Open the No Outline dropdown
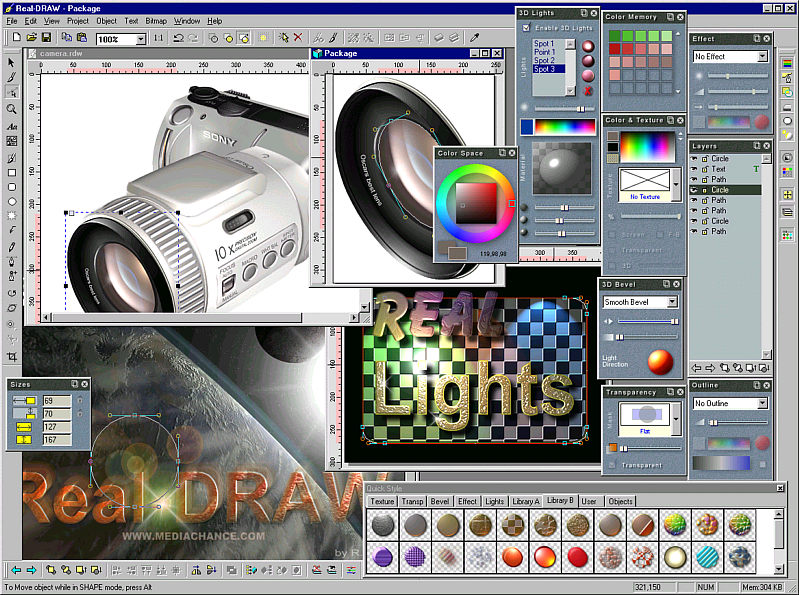The image size is (799, 595). (x=762, y=403)
